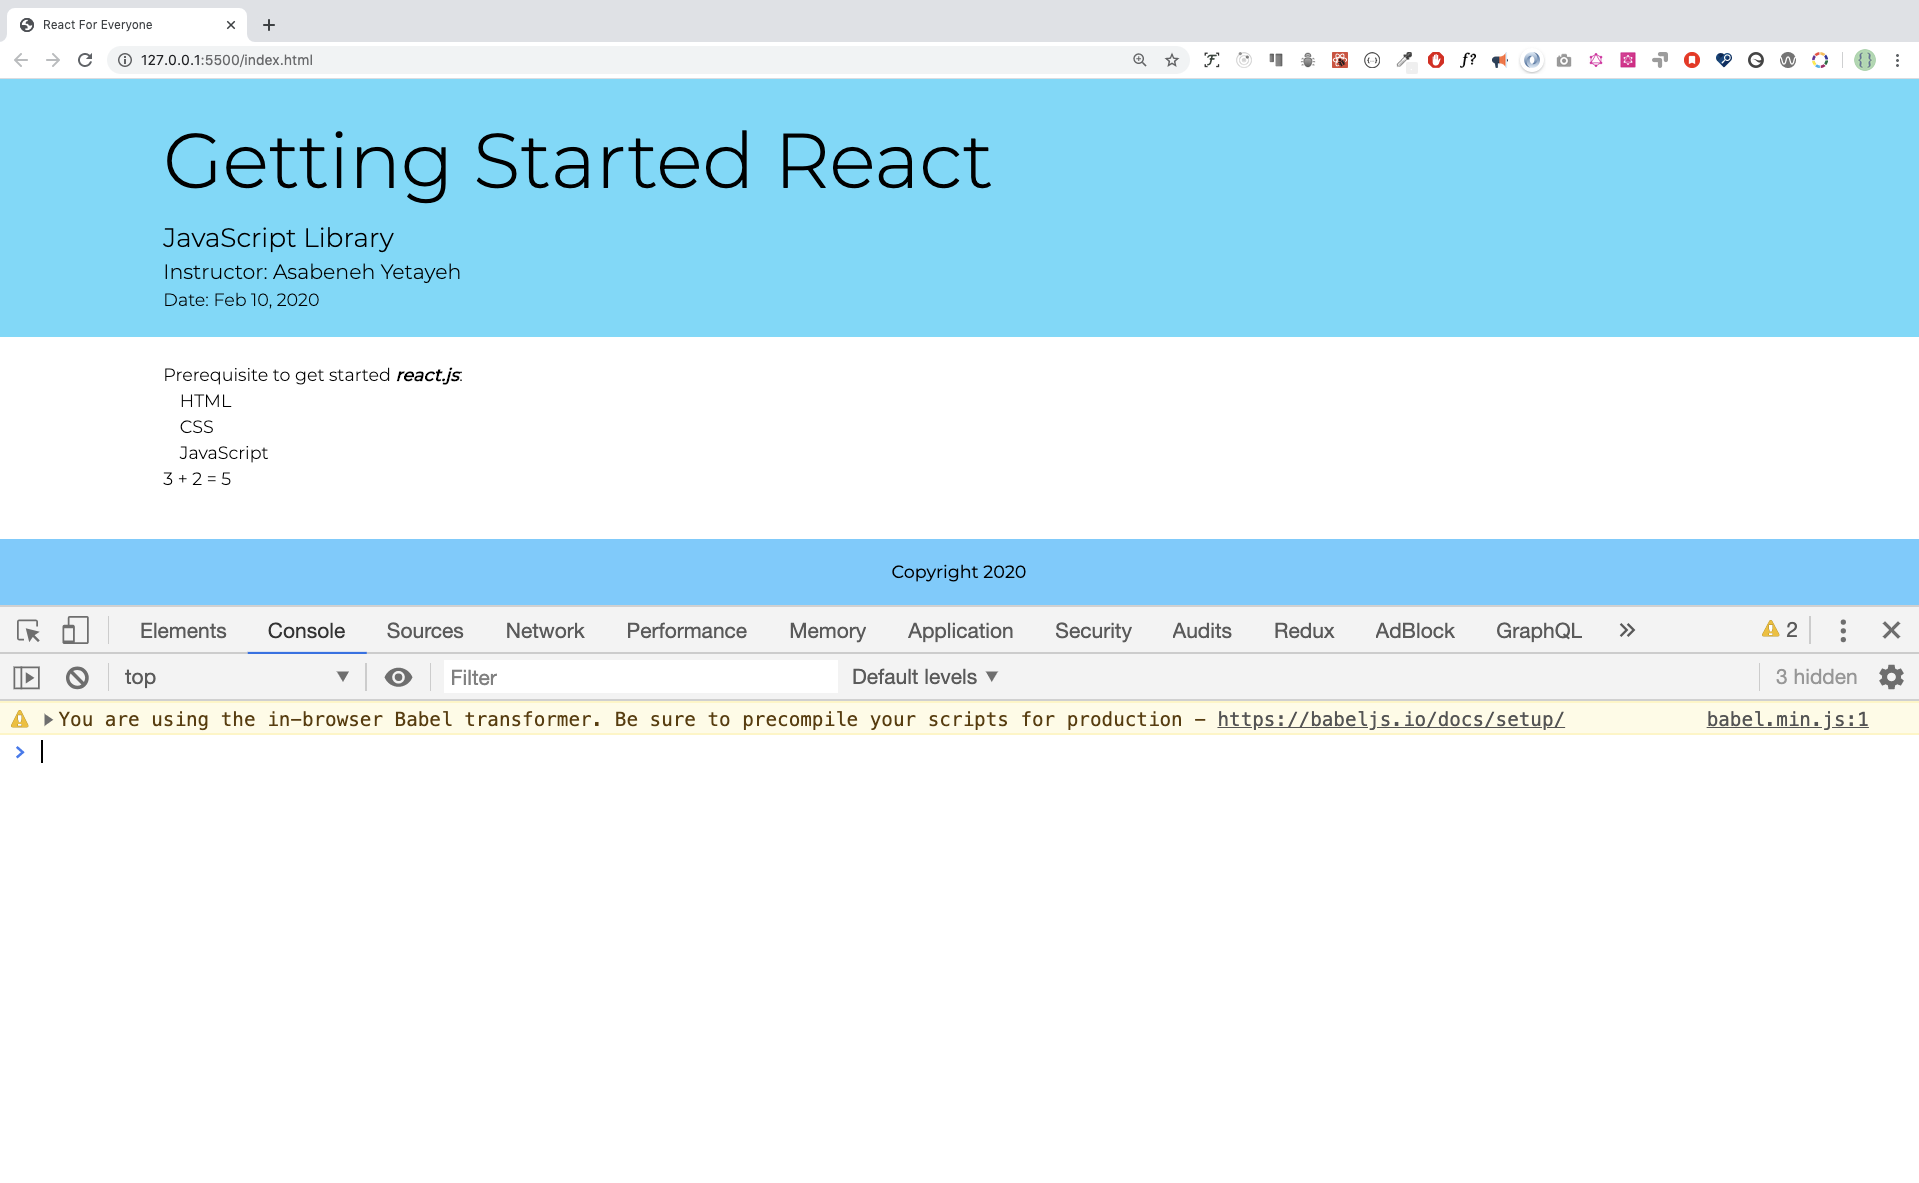Viewport: 1919px width, 1183px height.
Task: Close the React For Everyone tab
Action: point(231,25)
